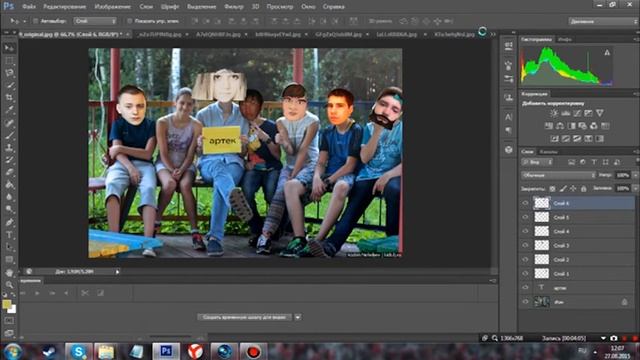Hide layer Слой 4

pos(525,231)
